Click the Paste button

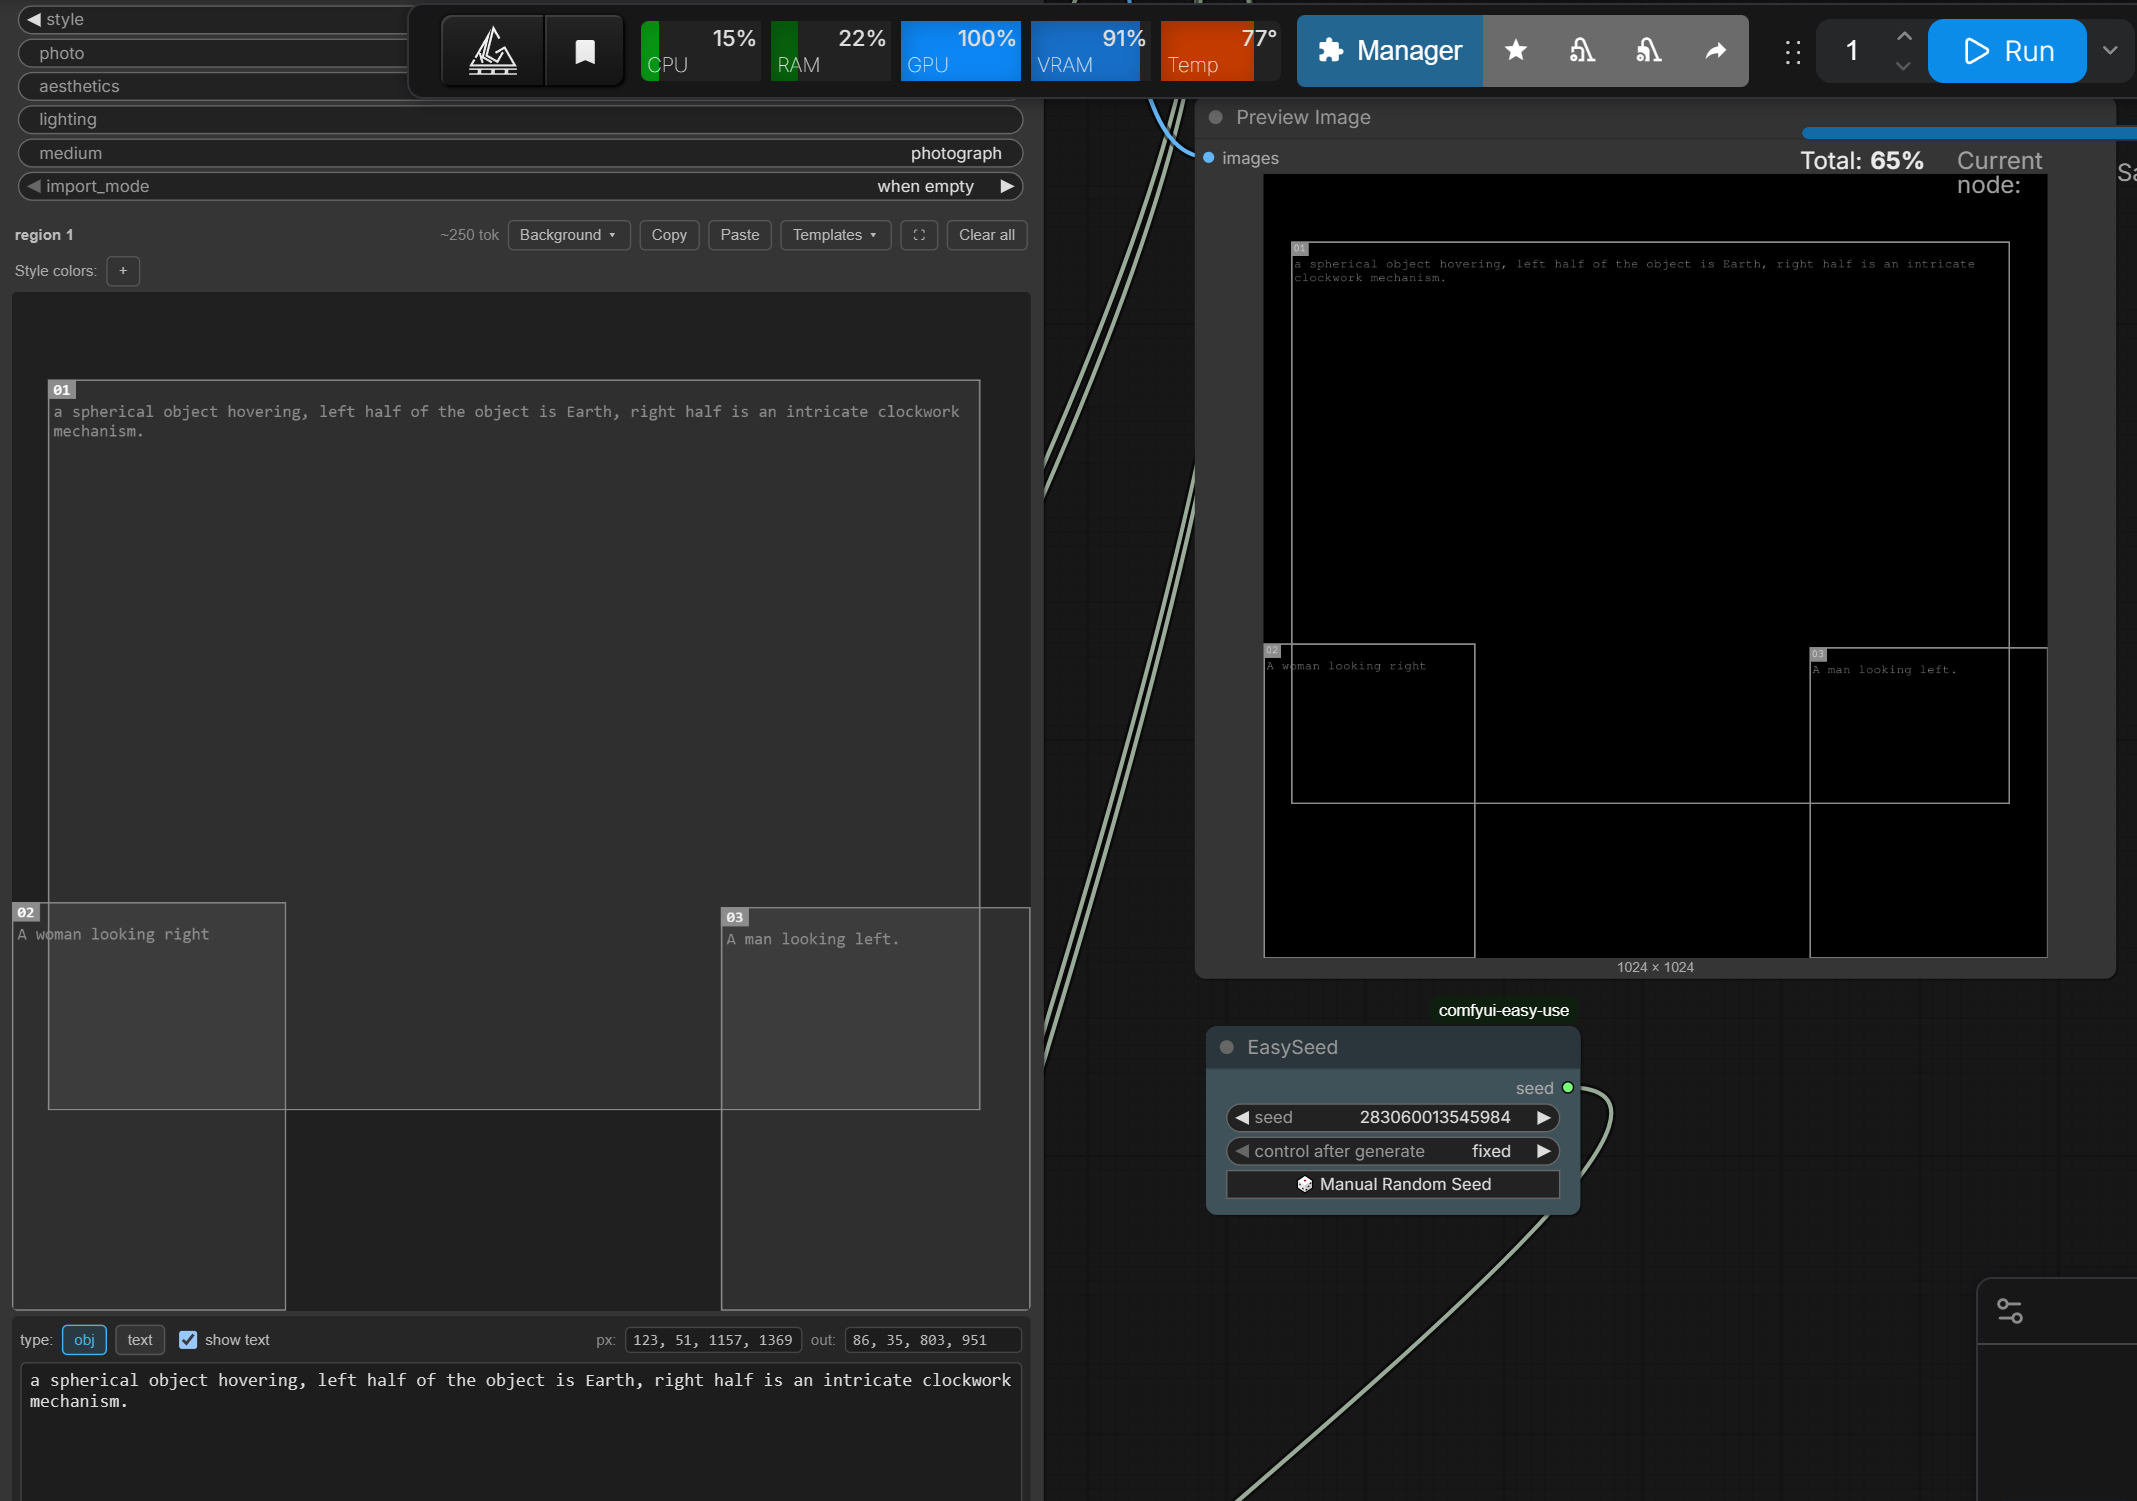(740, 235)
